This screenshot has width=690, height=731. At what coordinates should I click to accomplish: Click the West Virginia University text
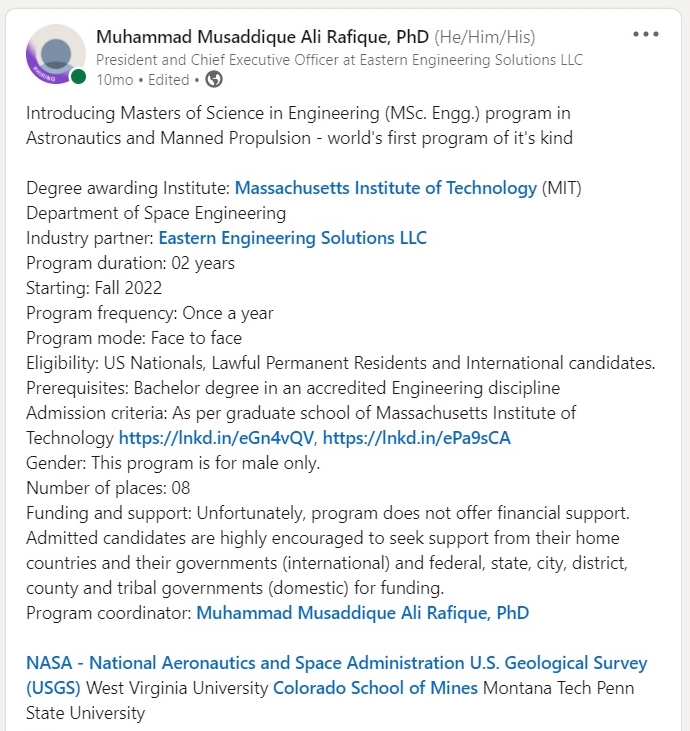[x=178, y=688]
